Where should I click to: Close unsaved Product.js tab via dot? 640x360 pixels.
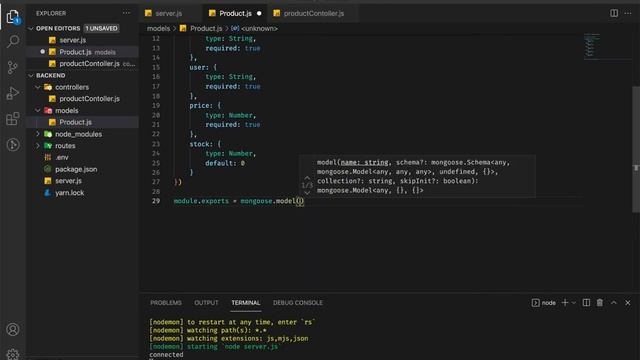(259, 13)
